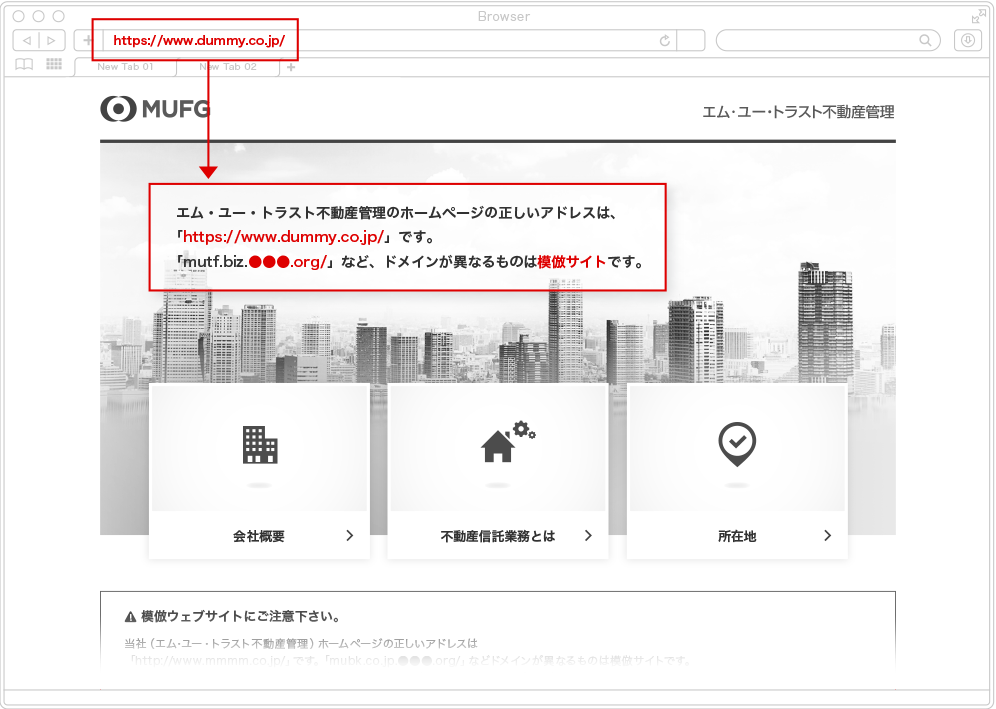The height and width of the screenshot is (709, 996).
Task: Click the mutf.biz fake domain text
Action: 255,262
